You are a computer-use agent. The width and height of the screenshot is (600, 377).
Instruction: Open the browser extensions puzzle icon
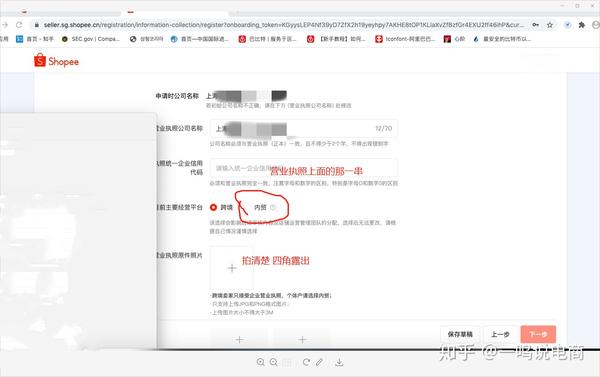point(582,25)
